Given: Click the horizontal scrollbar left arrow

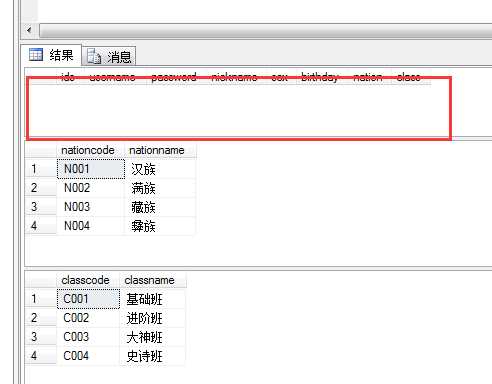Looking at the screenshot, I should pyautogui.click(x=29, y=30).
